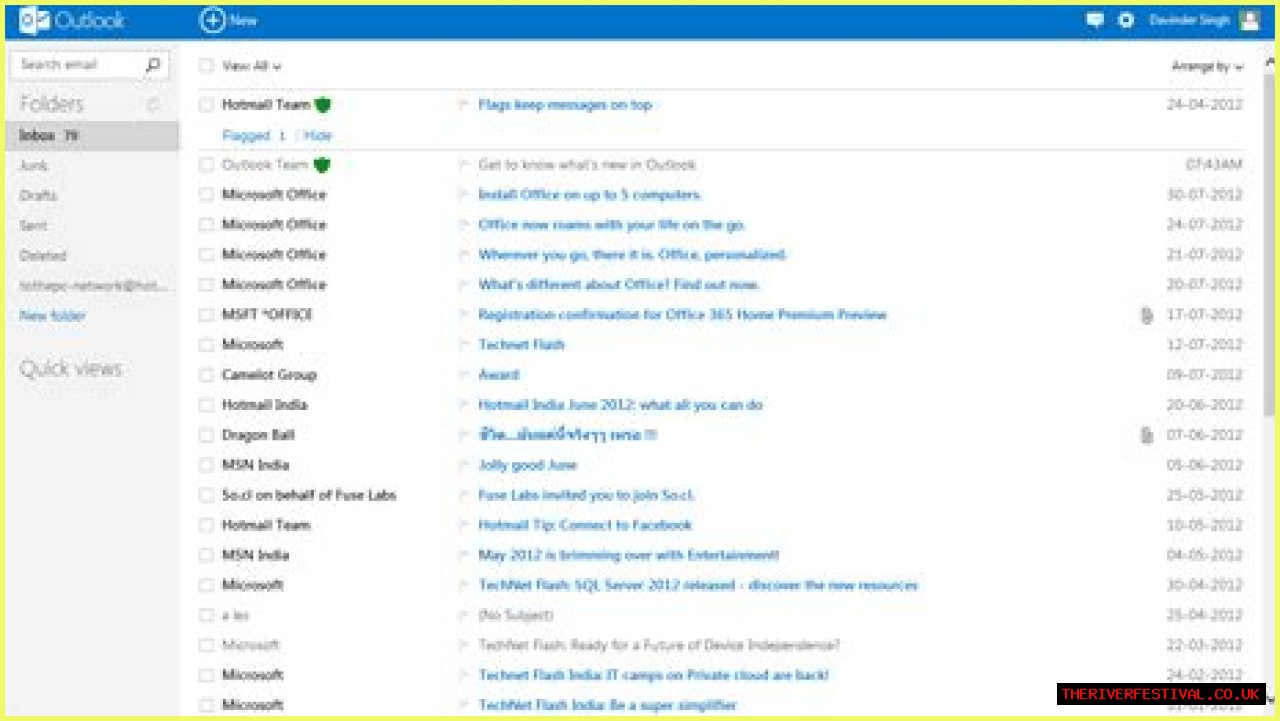1280x721 pixels.
Task: Click the Folders refresh icon
Action: [x=153, y=105]
